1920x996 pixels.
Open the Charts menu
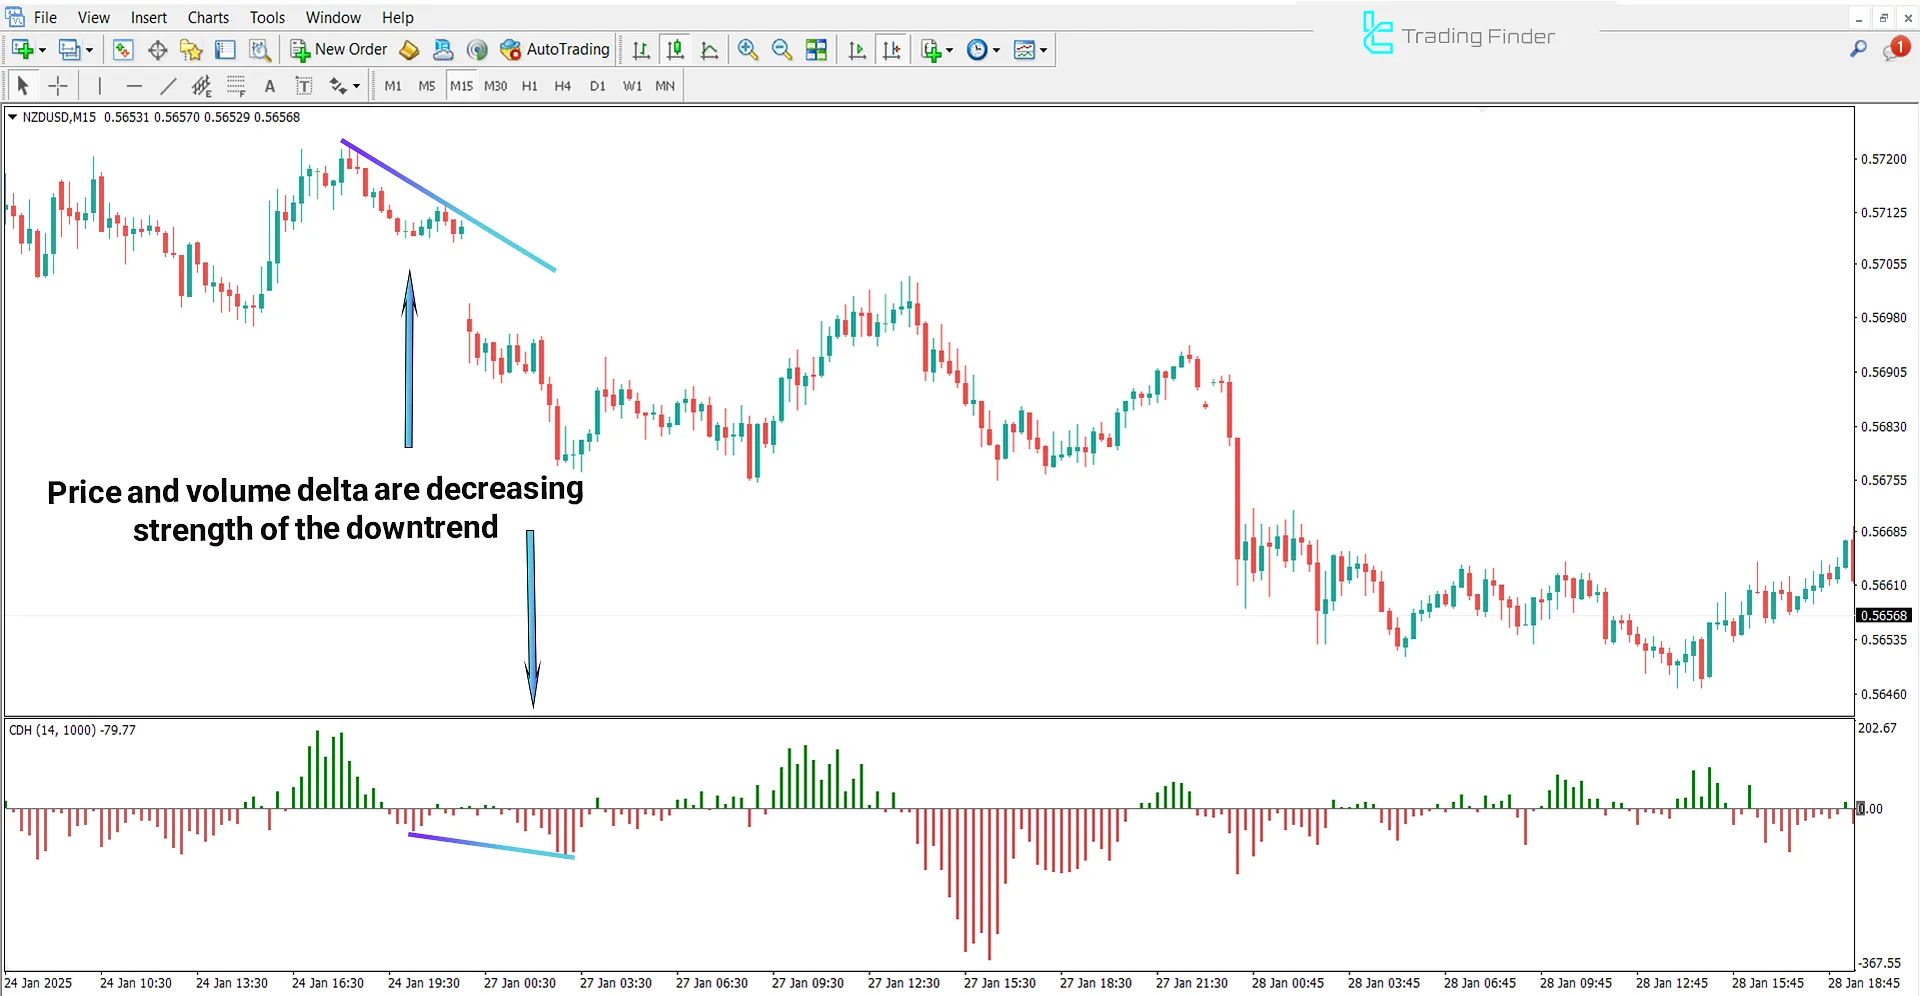tap(207, 17)
